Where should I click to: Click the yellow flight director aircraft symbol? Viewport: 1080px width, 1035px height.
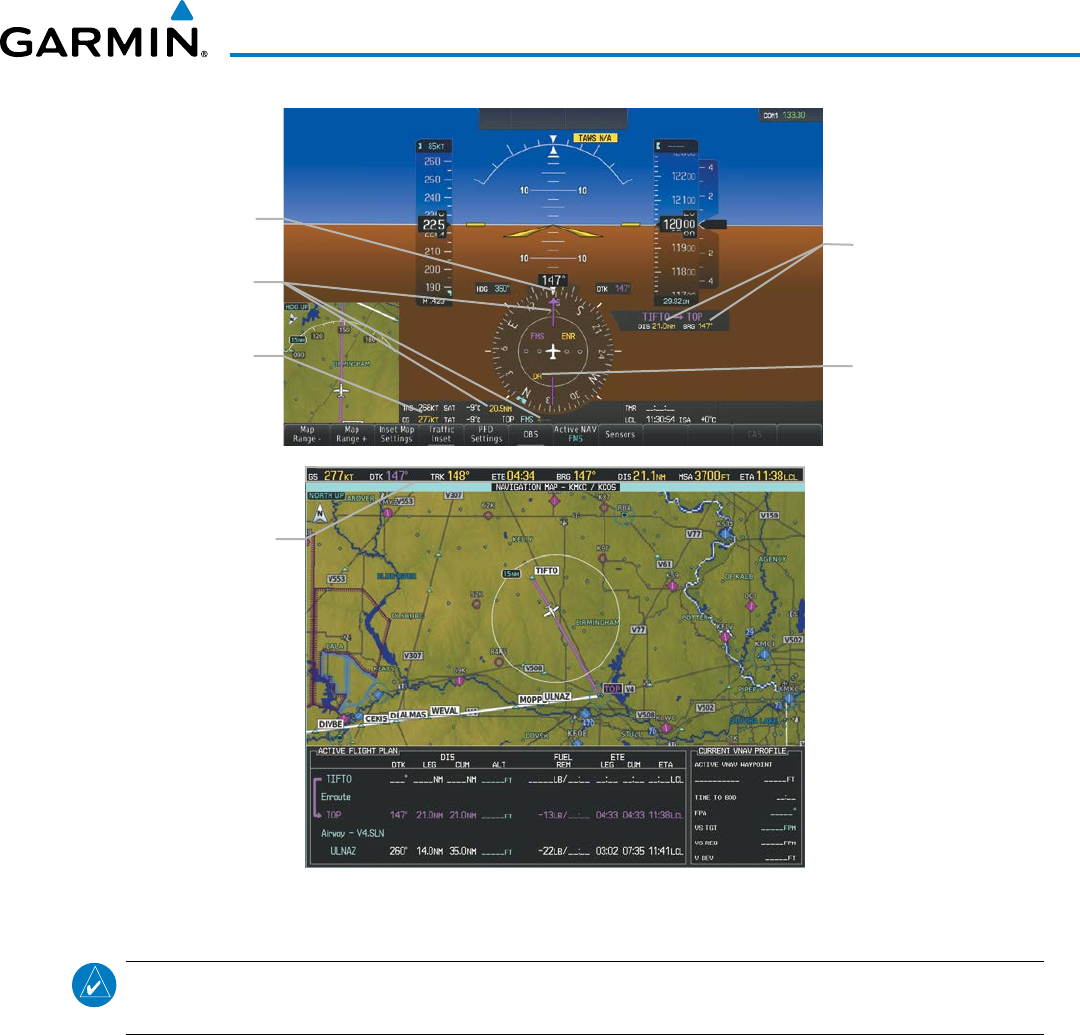pyautogui.click(x=552, y=232)
